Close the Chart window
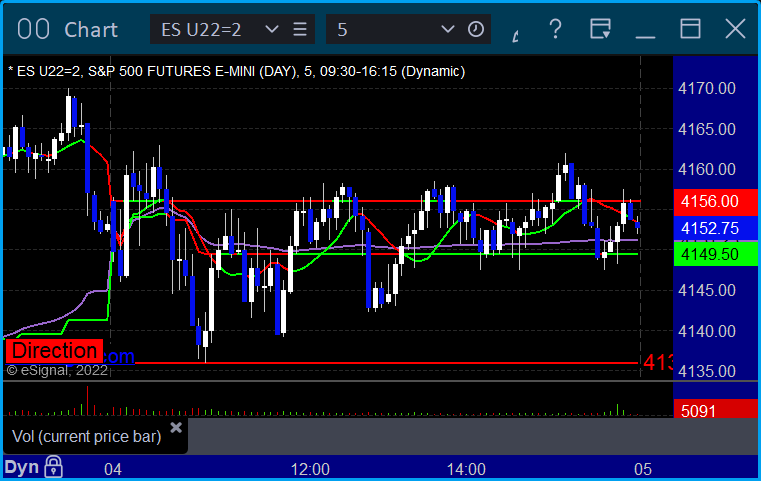This screenshot has width=761, height=481. 735,29
